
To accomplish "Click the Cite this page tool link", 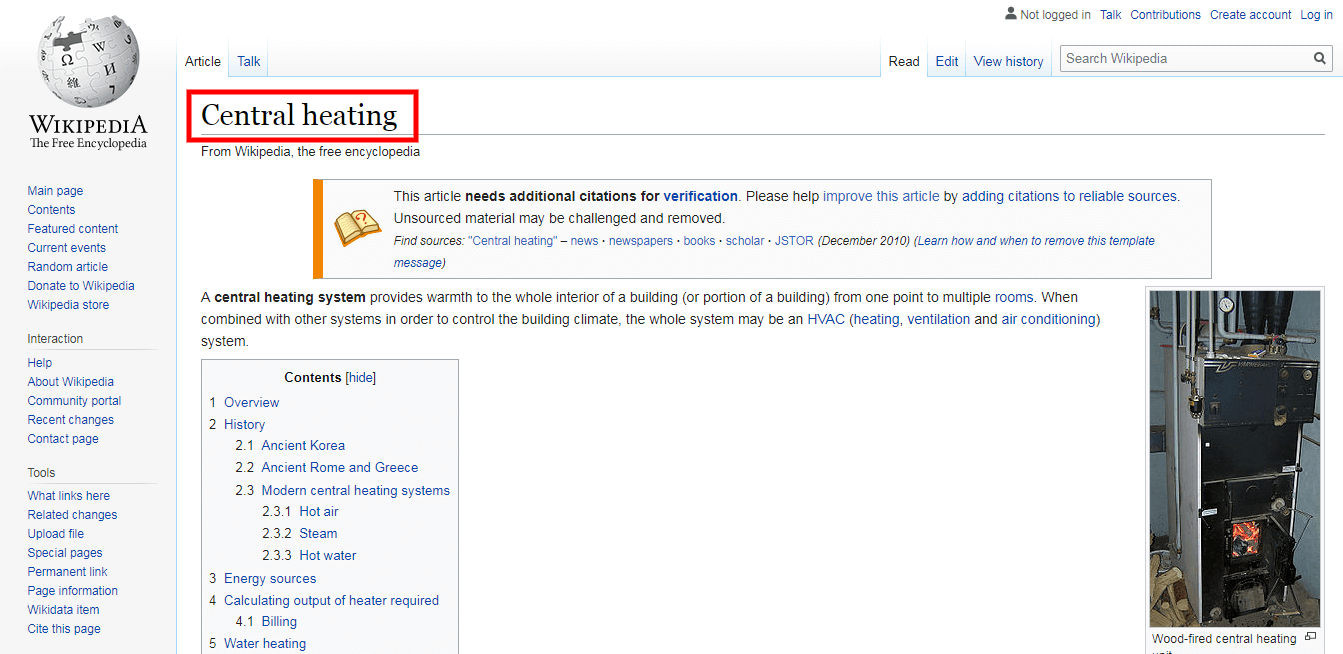I will (64, 629).
